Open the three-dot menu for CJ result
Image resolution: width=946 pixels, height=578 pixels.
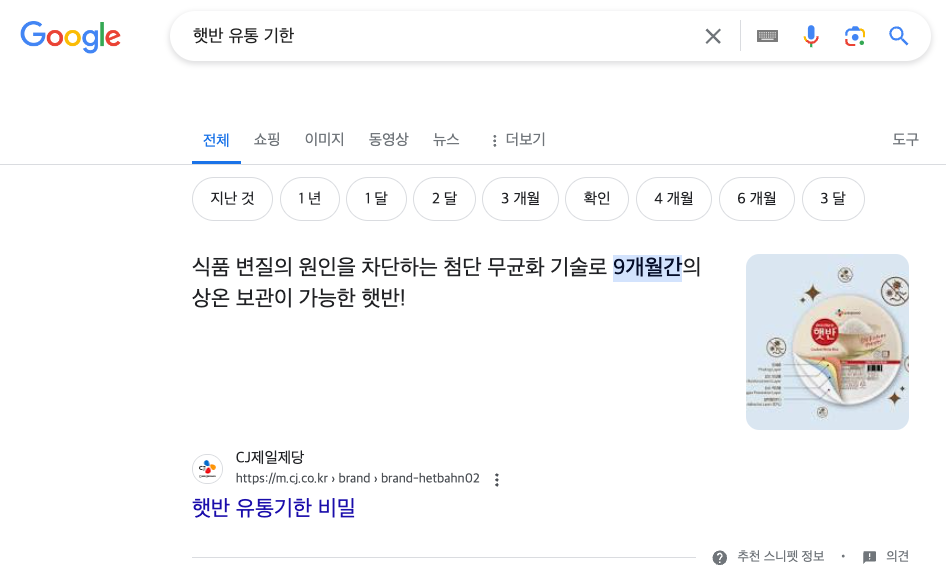pyautogui.click(x=497, y=479)
